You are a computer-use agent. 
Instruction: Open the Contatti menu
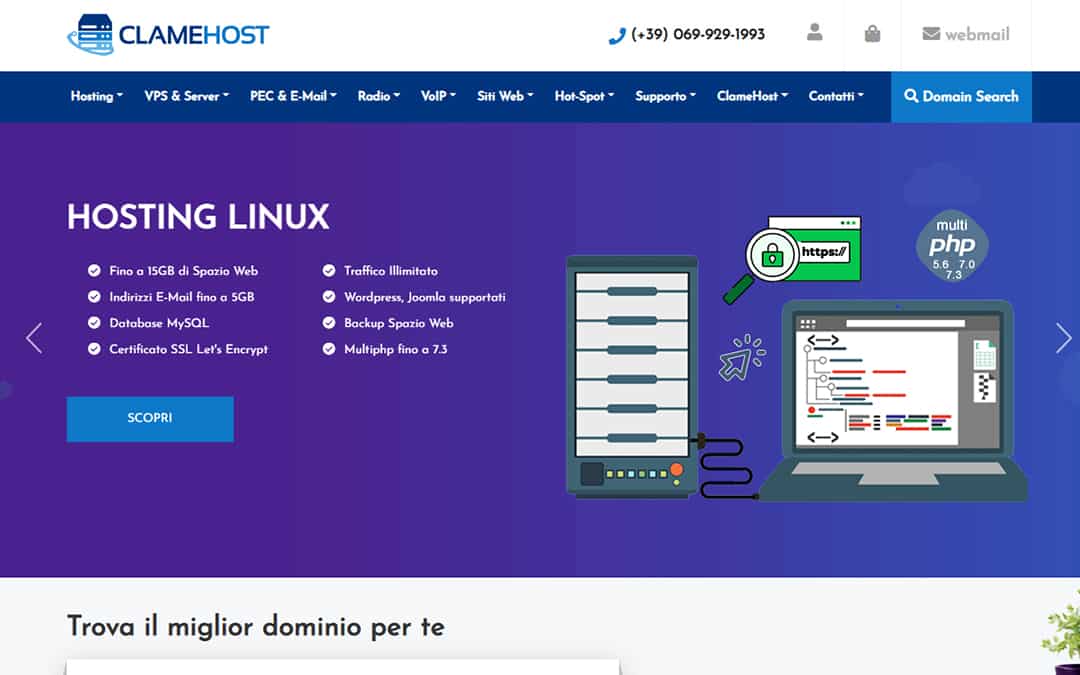click(836, 97)
